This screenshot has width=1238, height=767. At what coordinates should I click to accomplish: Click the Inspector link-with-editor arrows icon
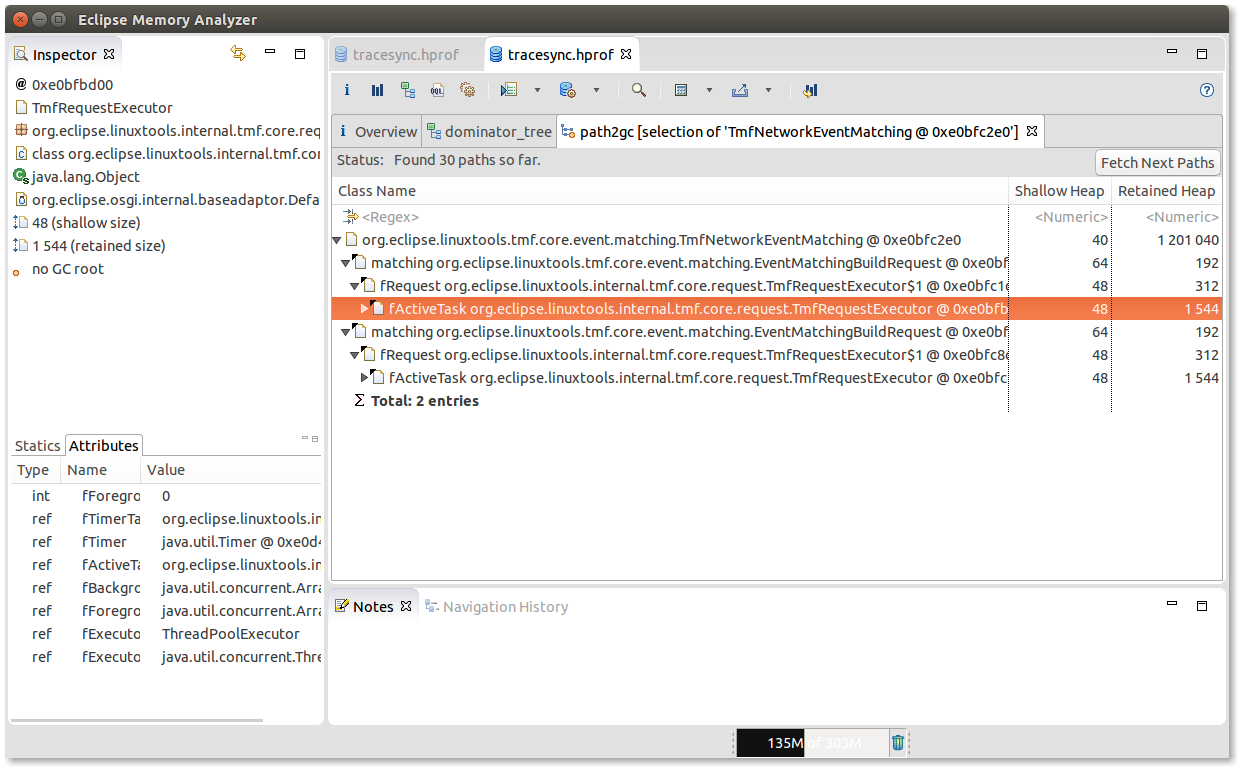(x=238, y=53)
